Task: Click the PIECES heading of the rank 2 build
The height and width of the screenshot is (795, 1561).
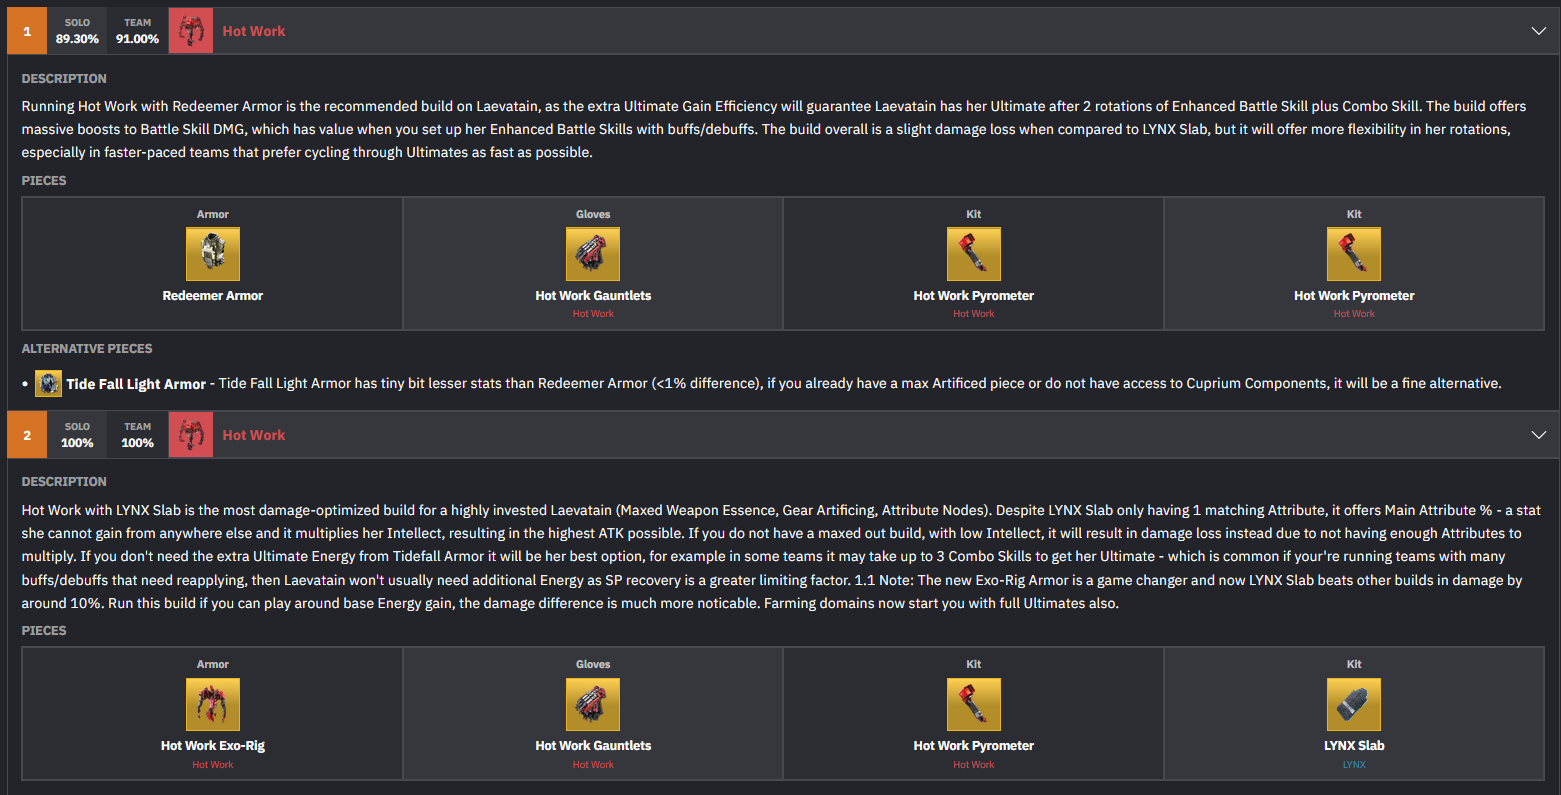Action: tap(44, 631)
